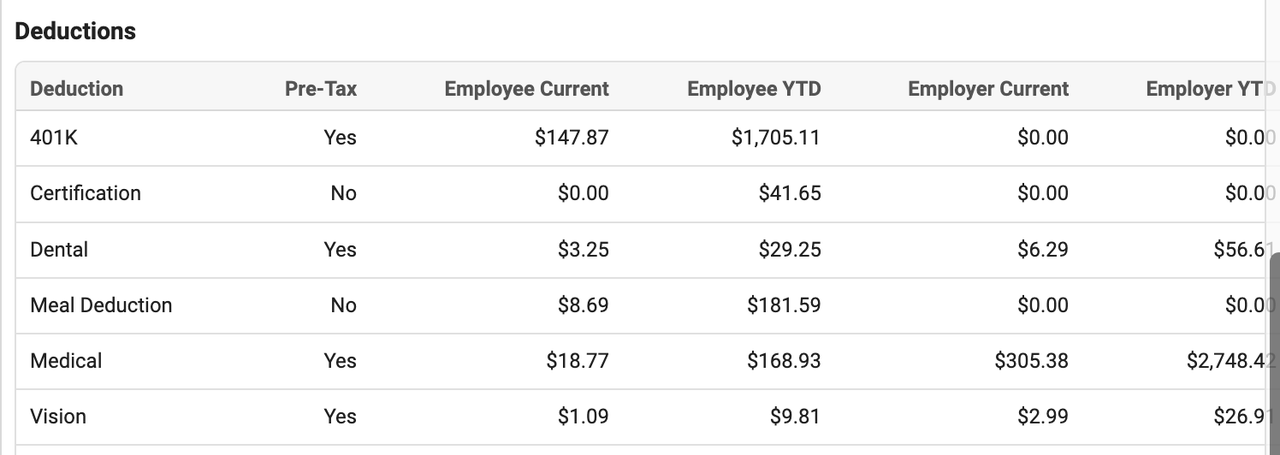Click the Deduction column header
This screenshot has width=1280, height=455.
tap(77, 89)
